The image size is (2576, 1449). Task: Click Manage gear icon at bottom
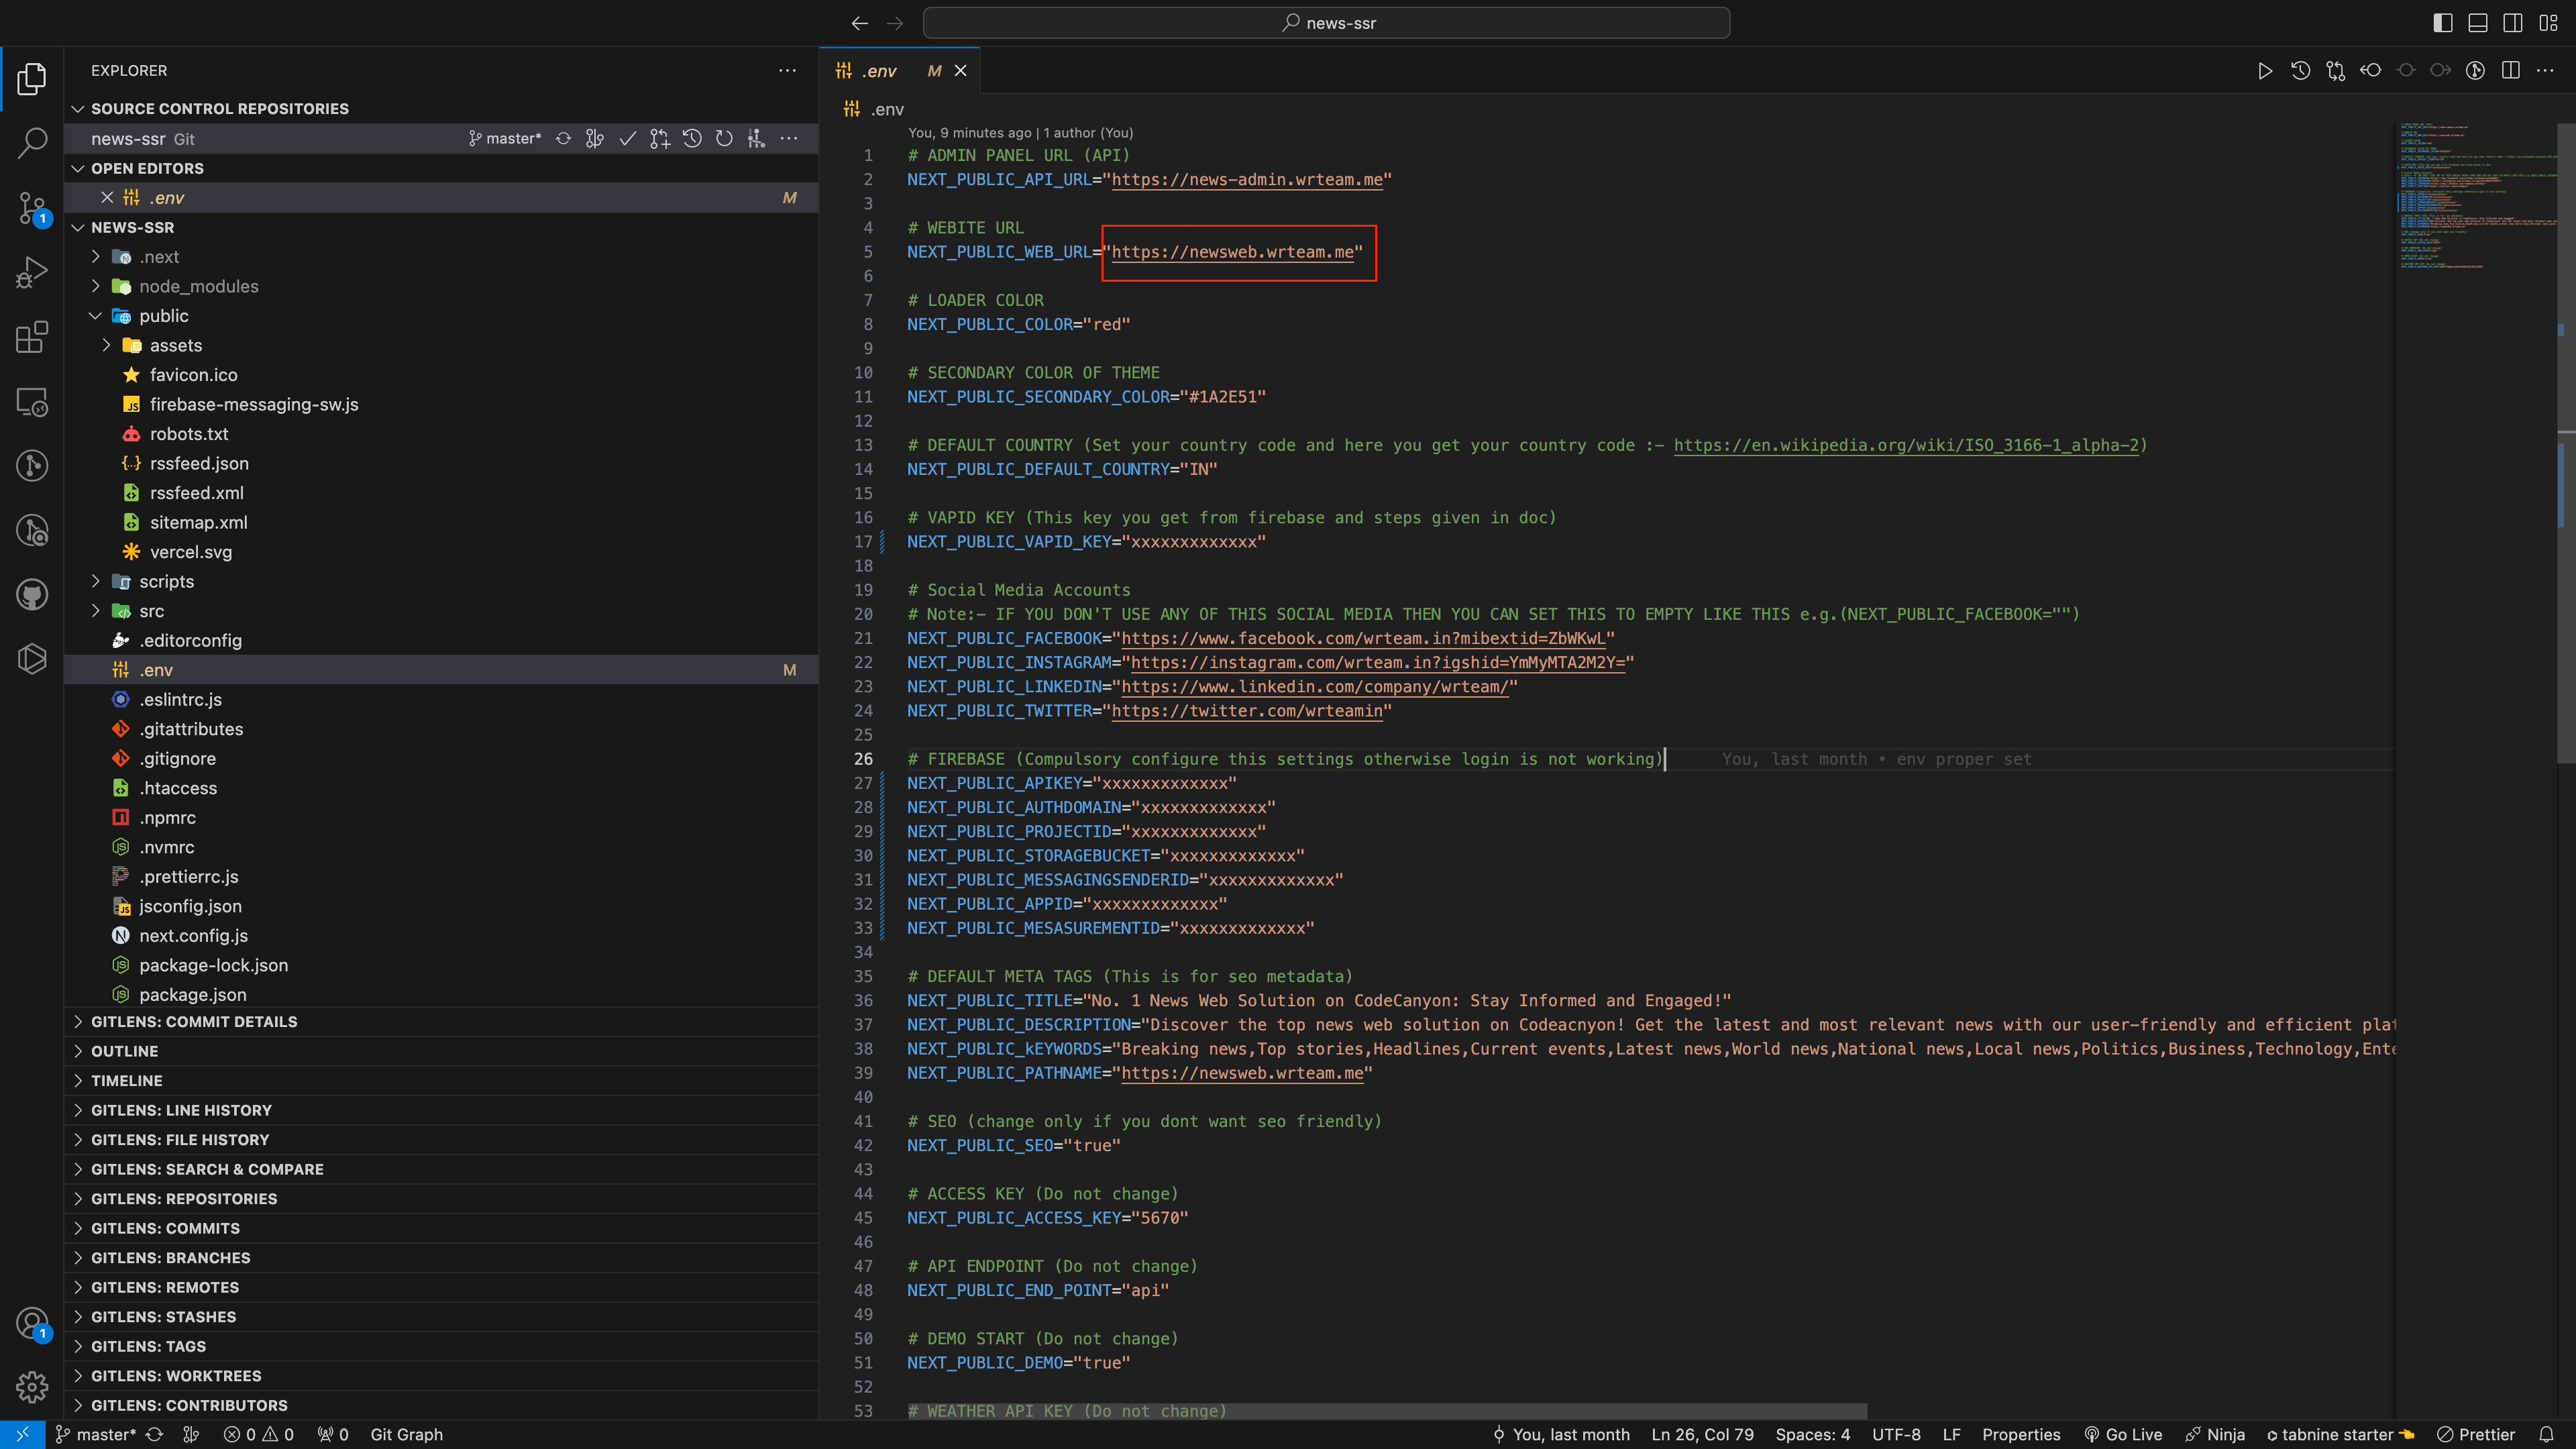click(x=32, y=1387)
